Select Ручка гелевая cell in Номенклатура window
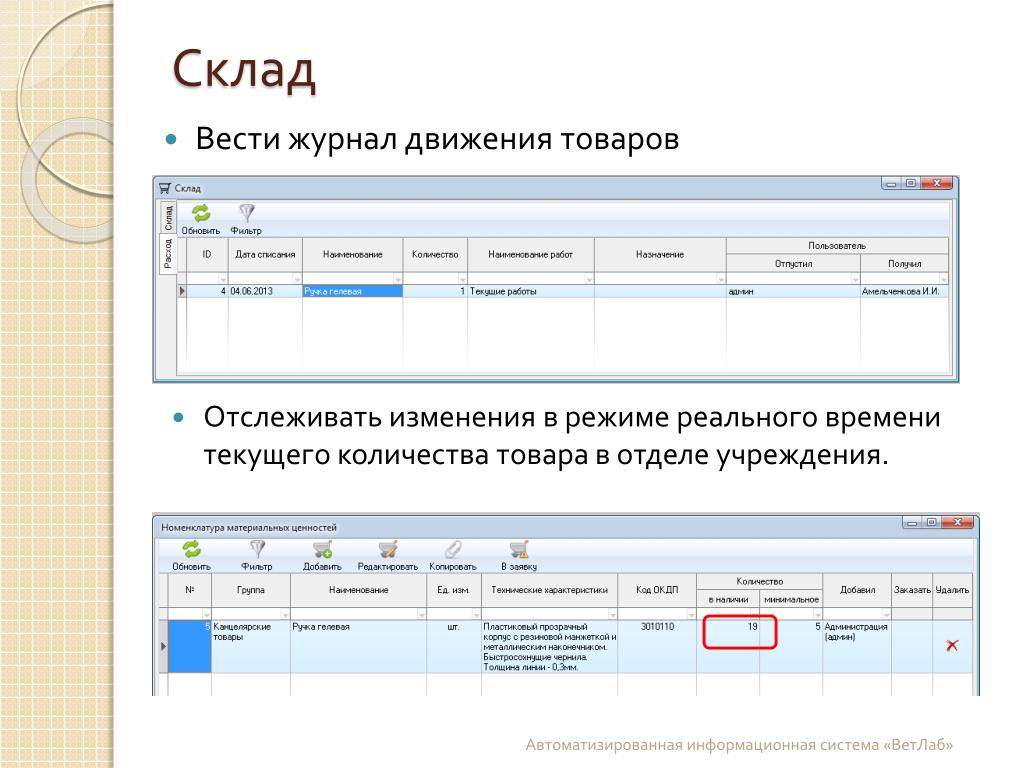The height and width of the screenshot is (768, 1024). pos(359,647)
